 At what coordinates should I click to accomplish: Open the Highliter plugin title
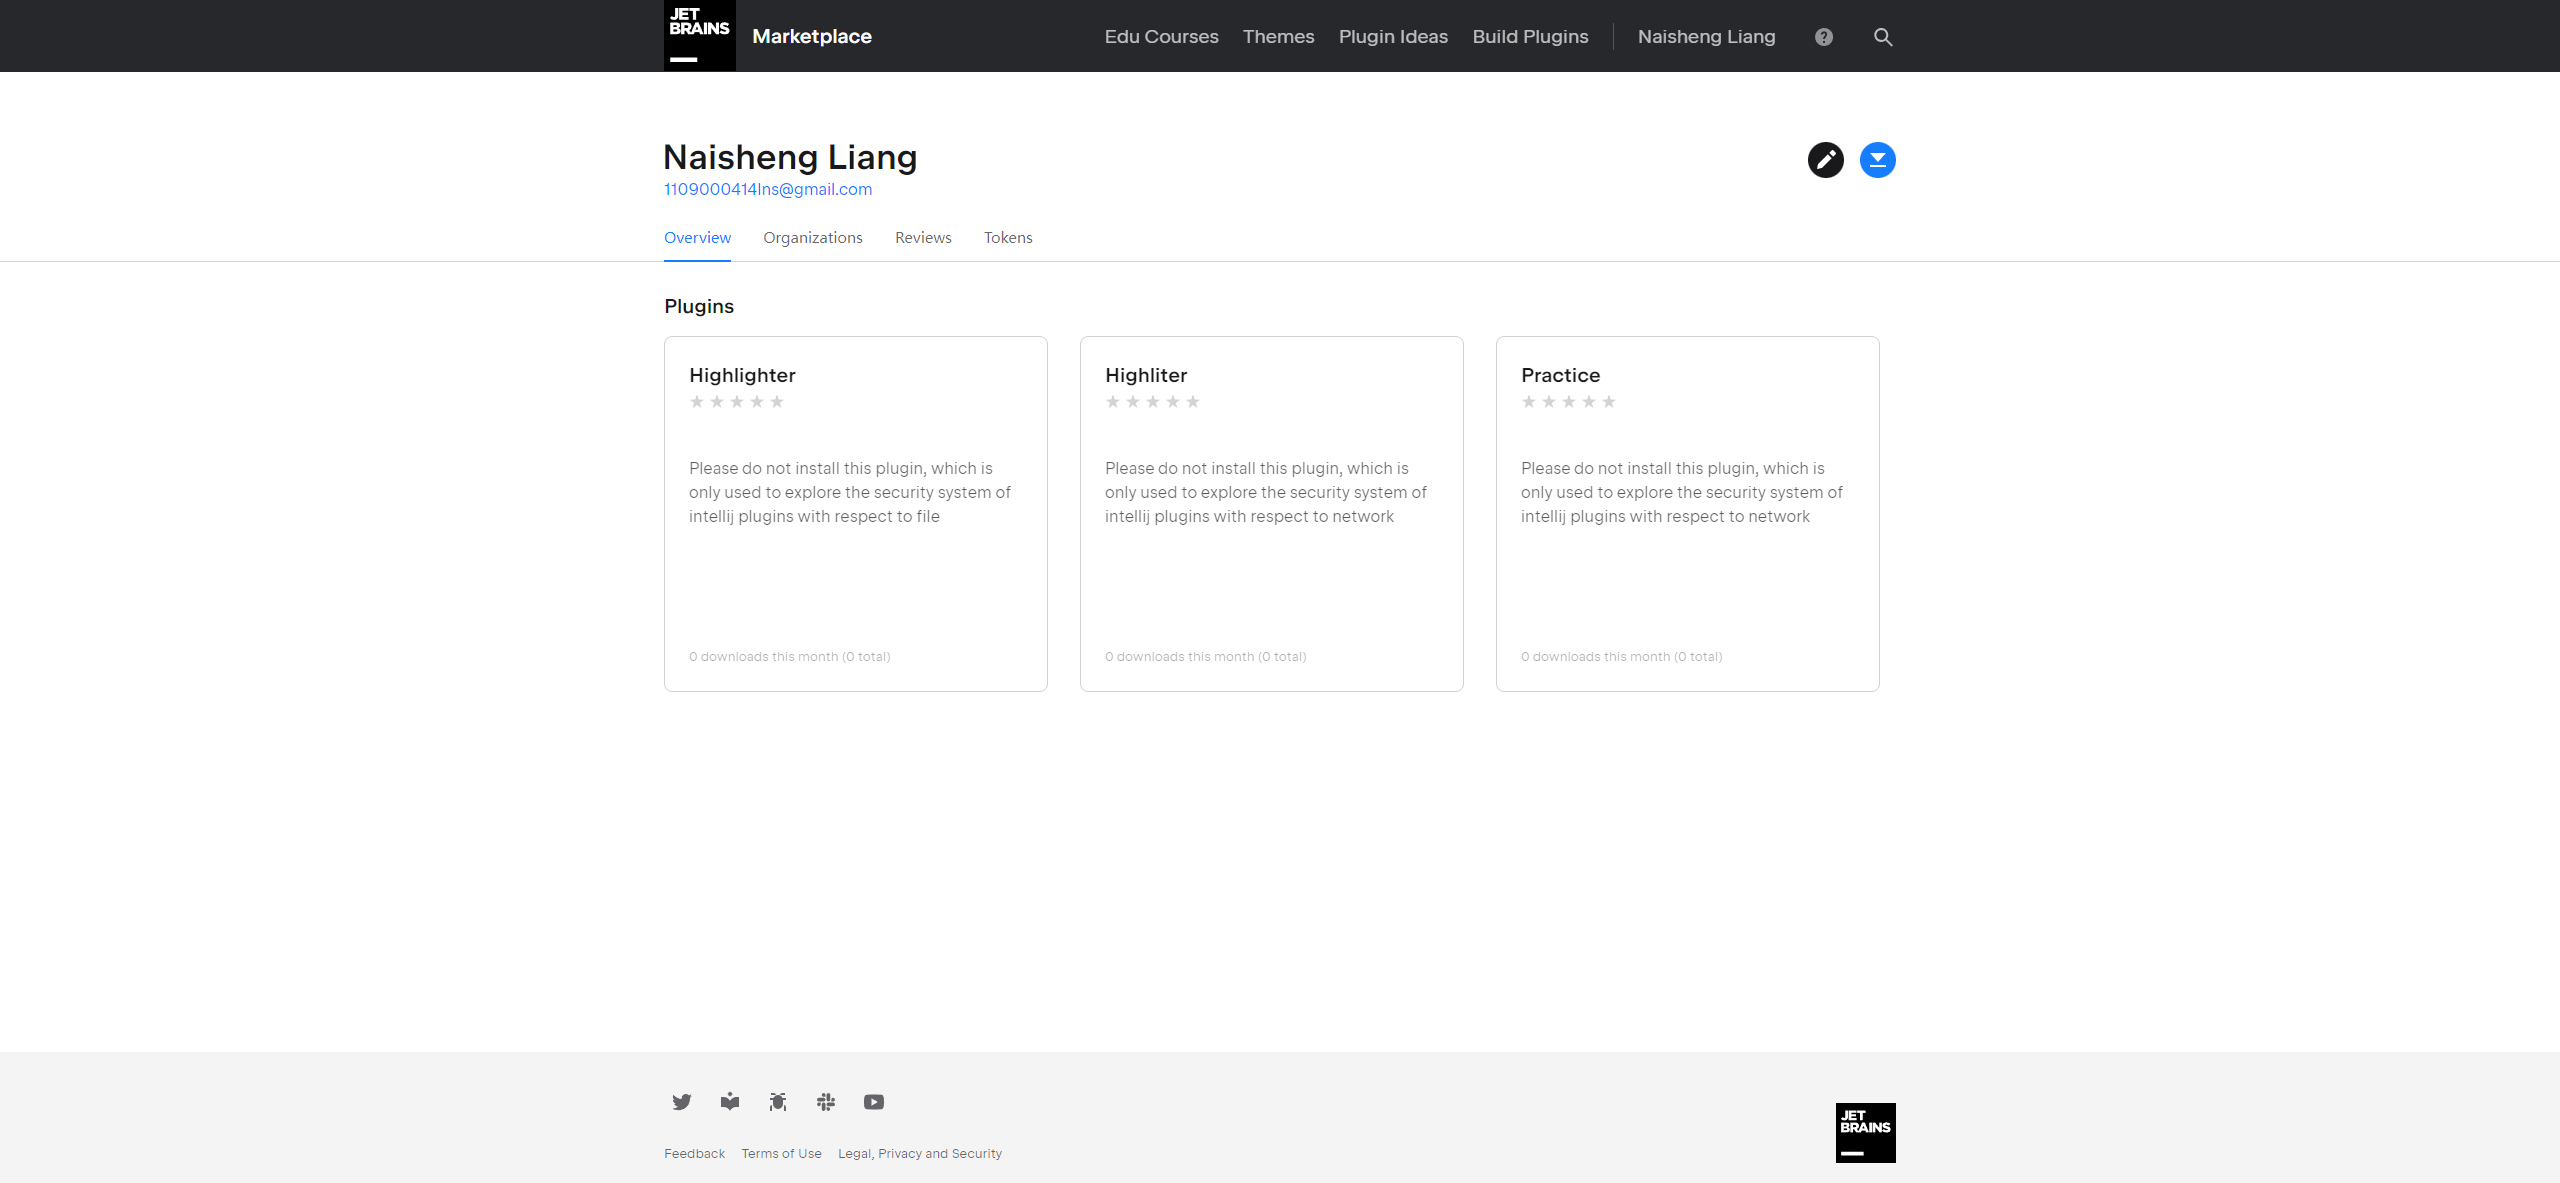coord(1146,375)
